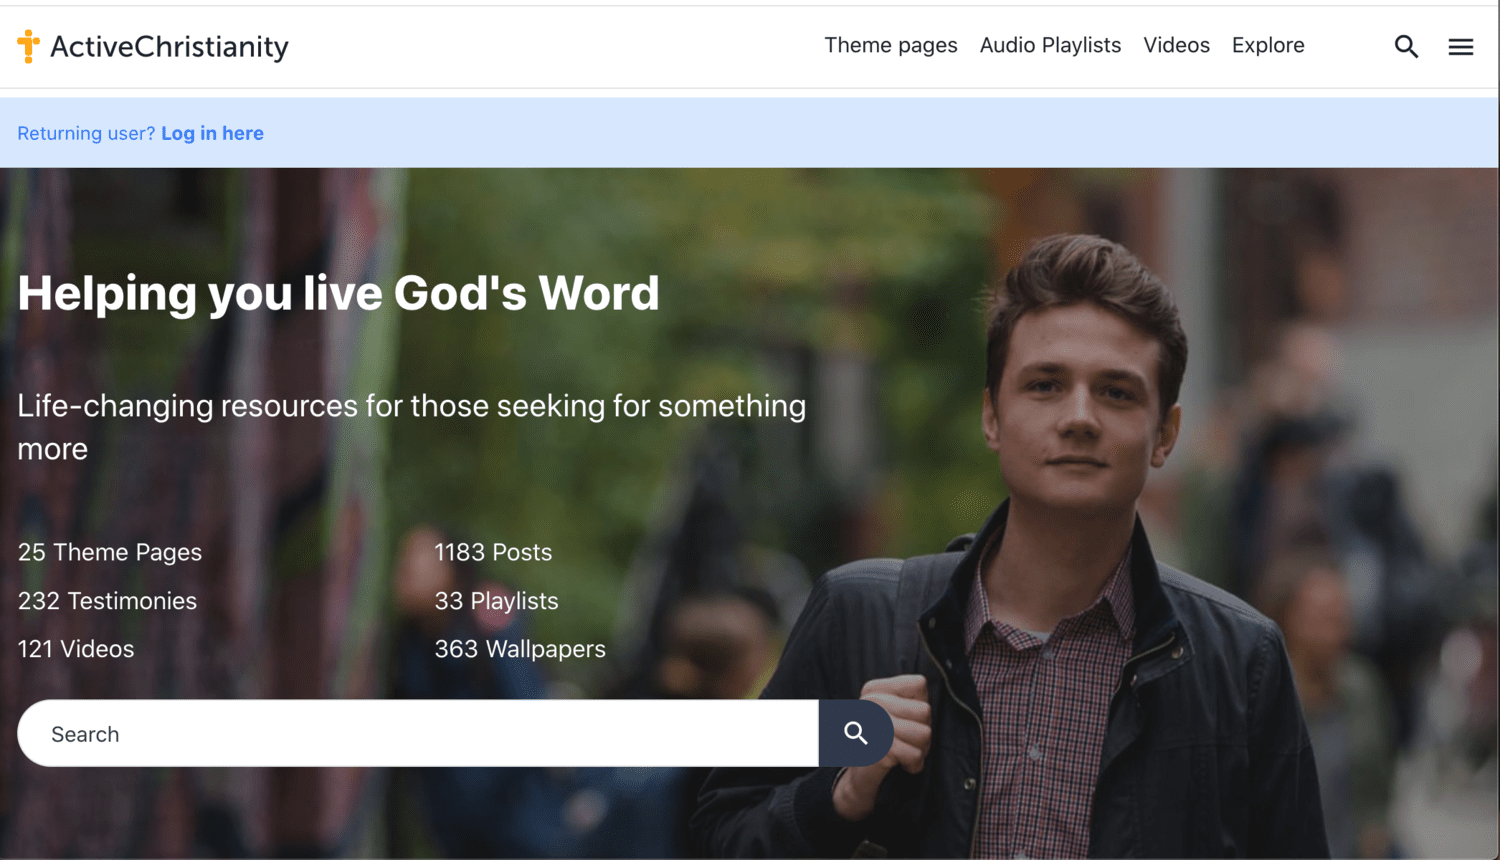Click the ActiveChristianity site name

(169, 47)
